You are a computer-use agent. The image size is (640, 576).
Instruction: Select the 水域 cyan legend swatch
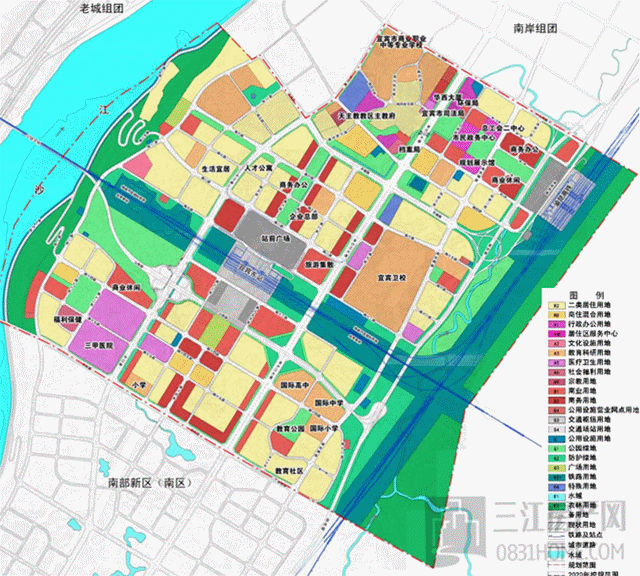click(x=556, y=496)
